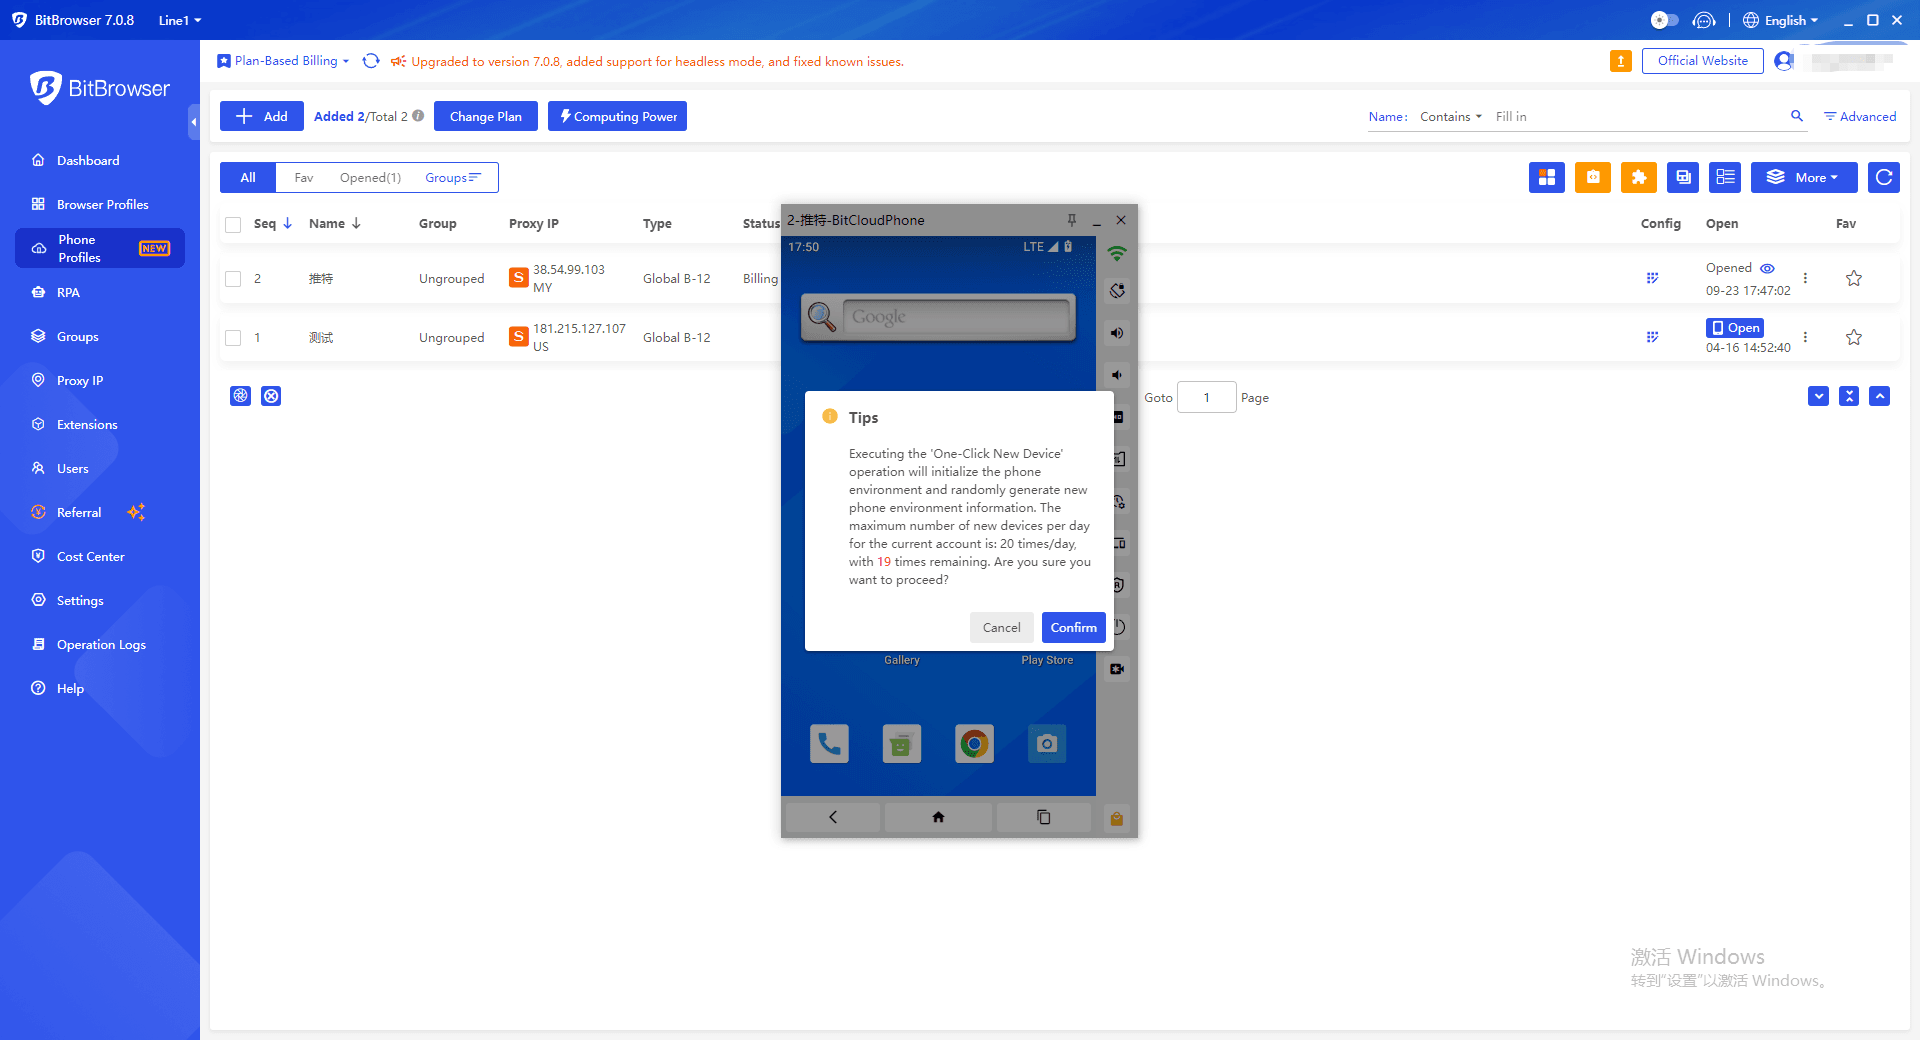This screenshot has height=1040, width=1920.
Task: Toggle the theme switch in title bar
Action: pyautogui.click(x=1664, y=20)
